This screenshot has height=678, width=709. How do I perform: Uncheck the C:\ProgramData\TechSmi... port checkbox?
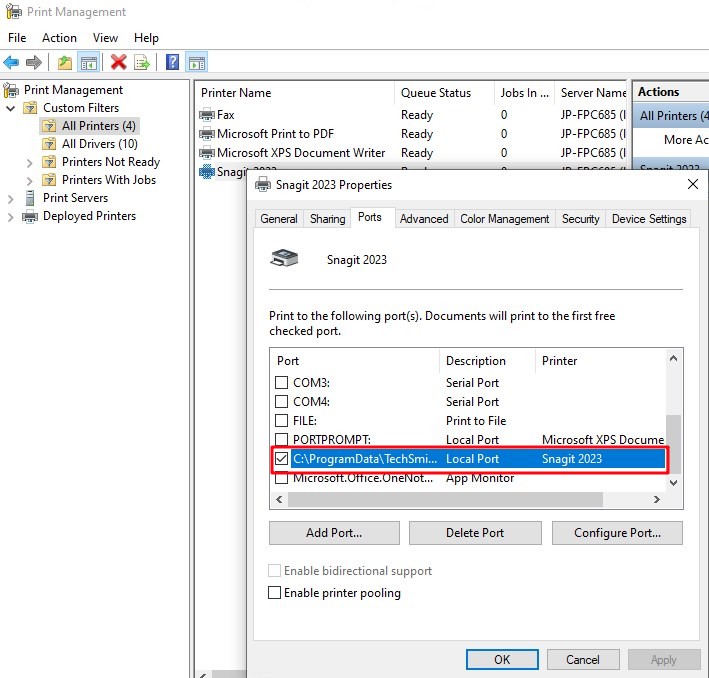281,459
